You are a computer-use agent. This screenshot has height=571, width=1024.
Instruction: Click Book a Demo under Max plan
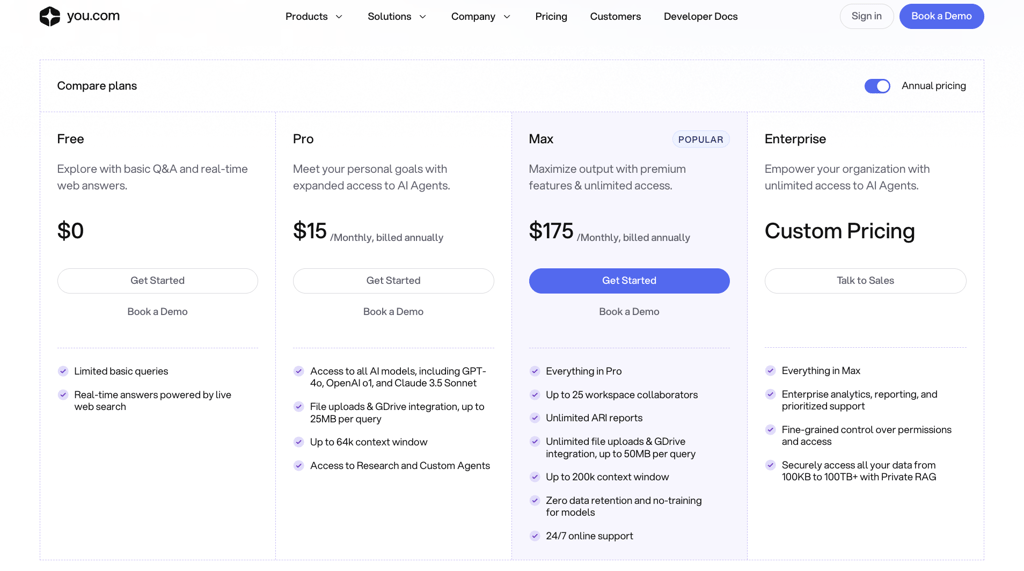tap(629, 312)
